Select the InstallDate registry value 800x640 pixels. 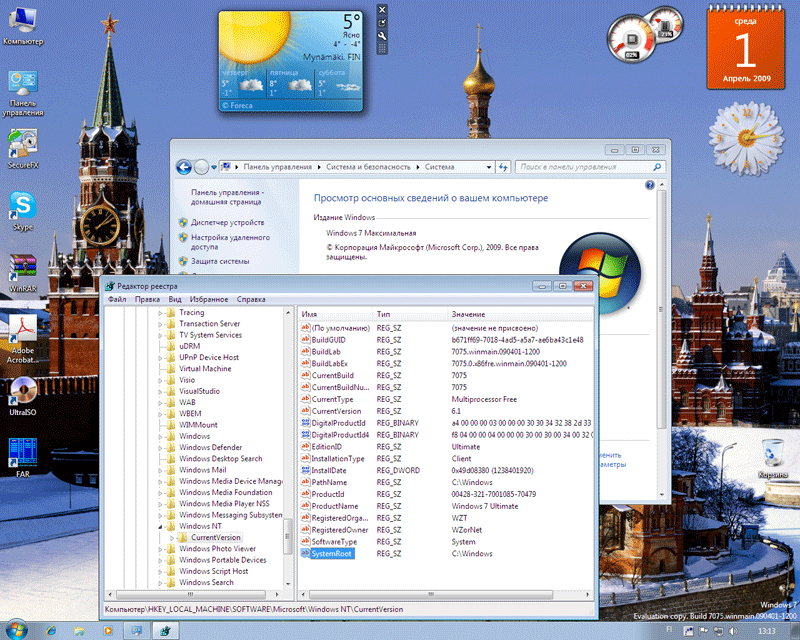[x=329, y=471]
